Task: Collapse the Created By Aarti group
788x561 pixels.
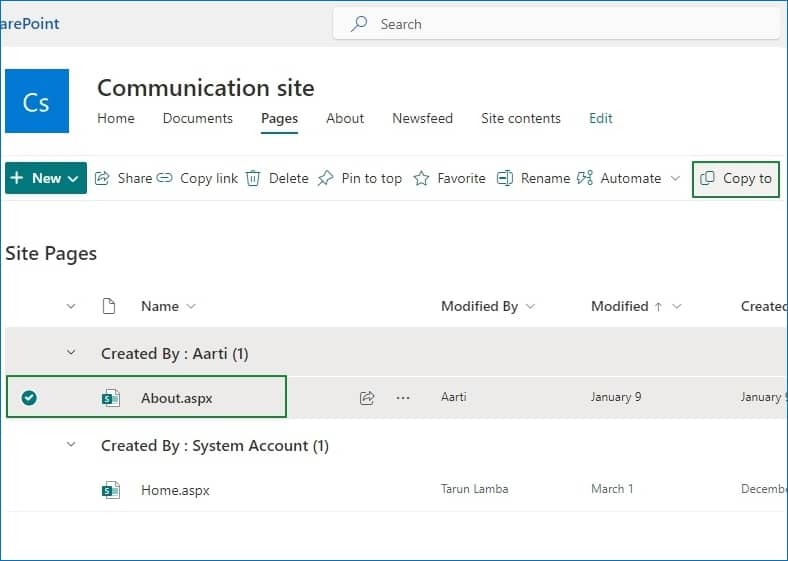Action: [x=71, y=352]
